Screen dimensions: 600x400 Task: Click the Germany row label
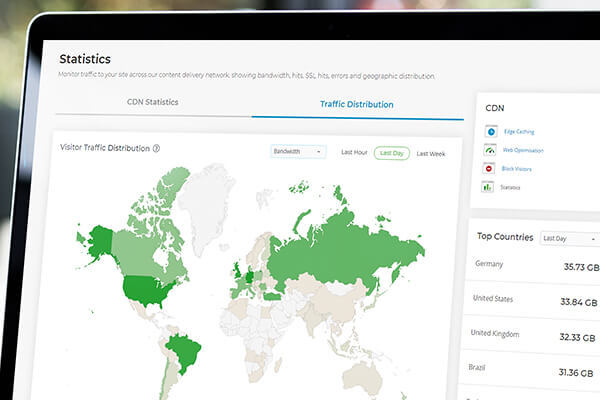[x=489, y=264]
